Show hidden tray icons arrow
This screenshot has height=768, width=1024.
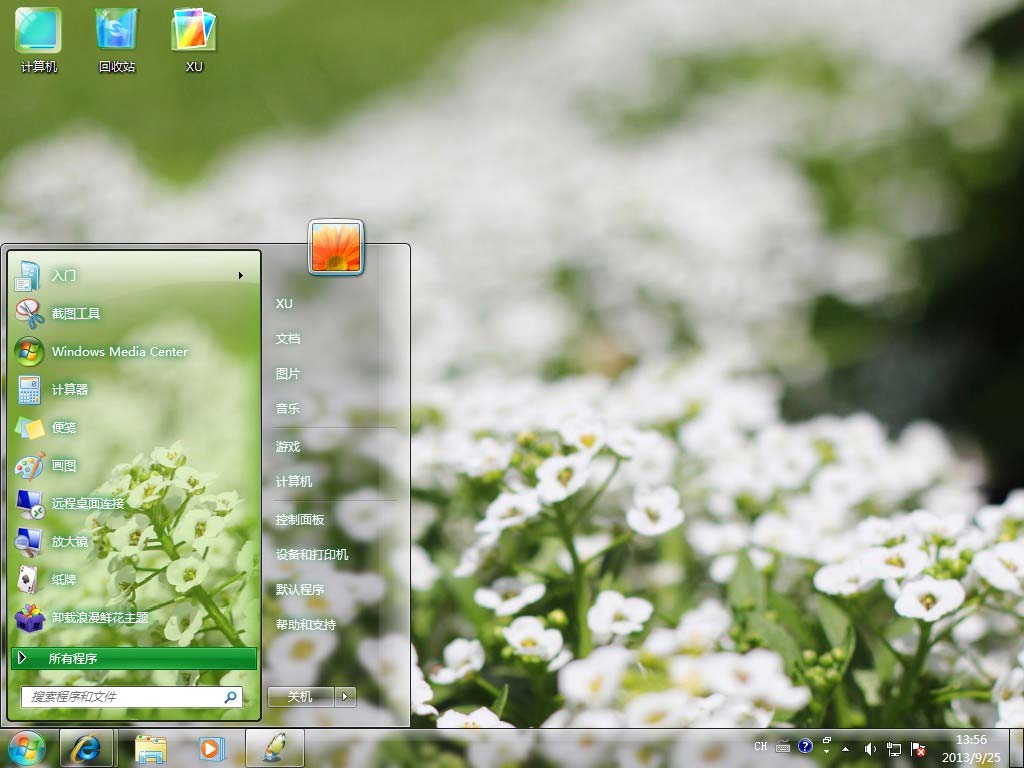coord(846,748)
